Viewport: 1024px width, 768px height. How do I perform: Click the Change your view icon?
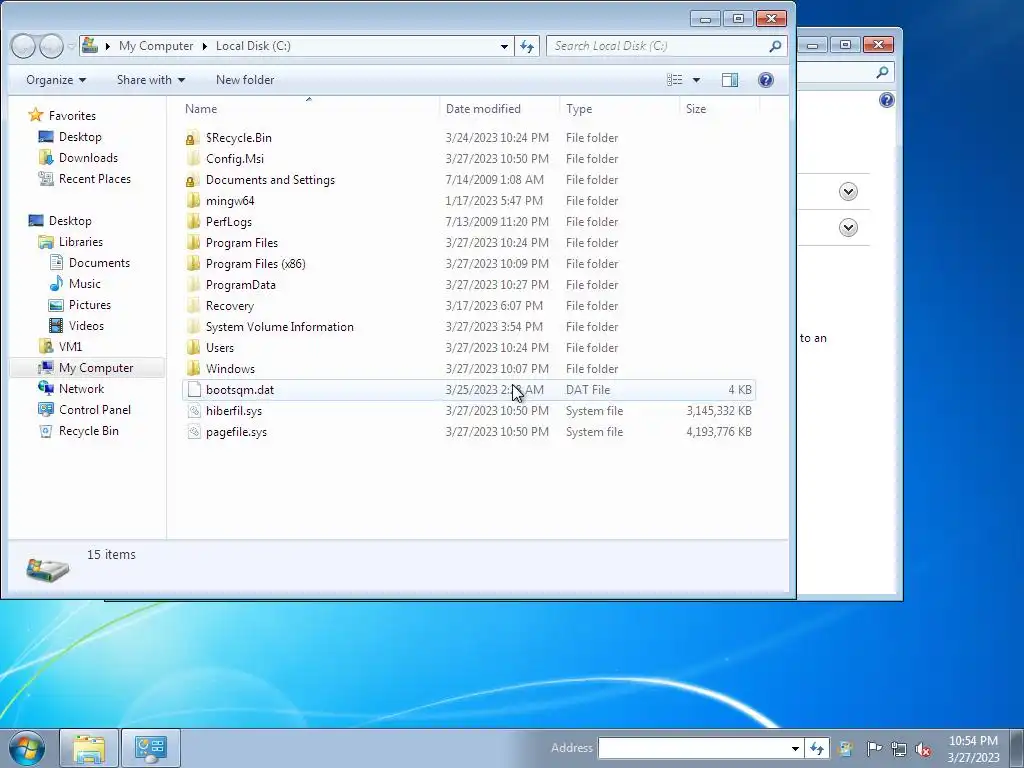[675, 80]
